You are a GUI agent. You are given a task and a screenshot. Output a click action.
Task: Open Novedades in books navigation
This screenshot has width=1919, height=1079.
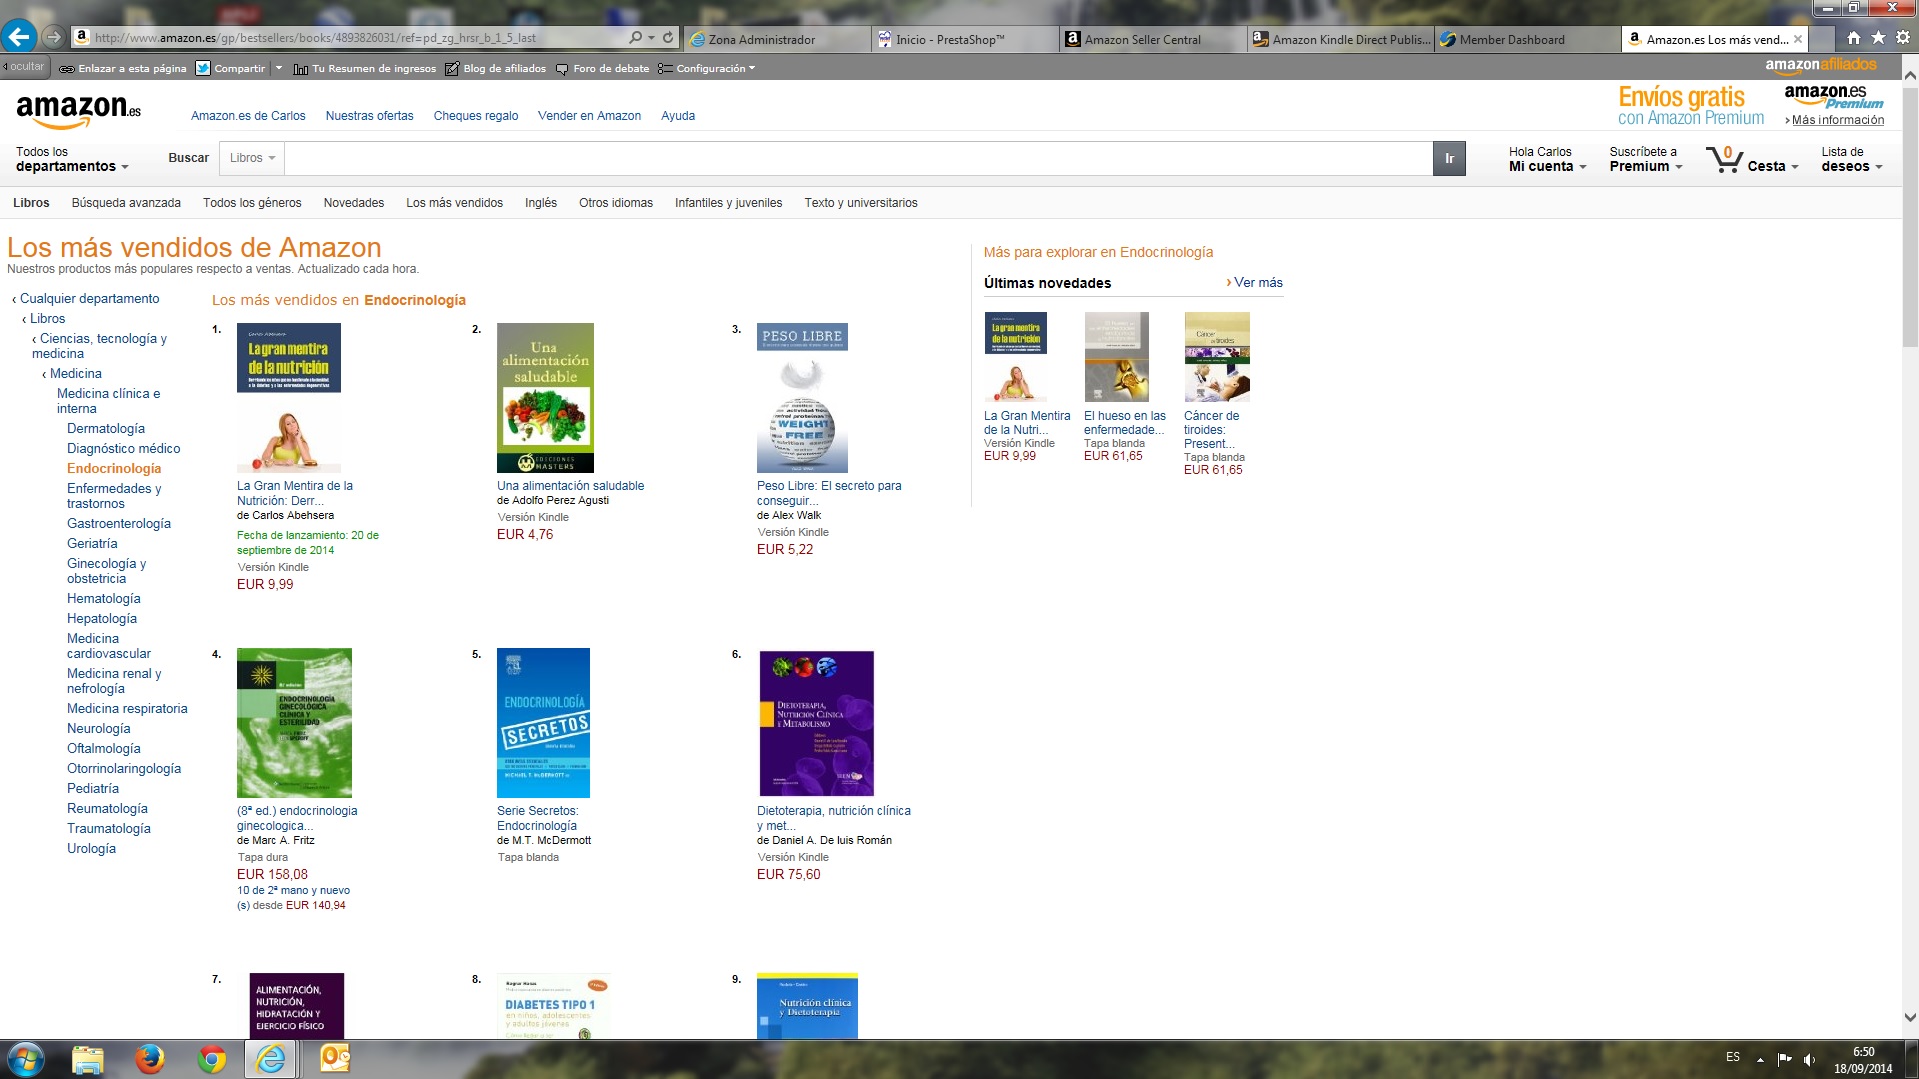[353, 203]
